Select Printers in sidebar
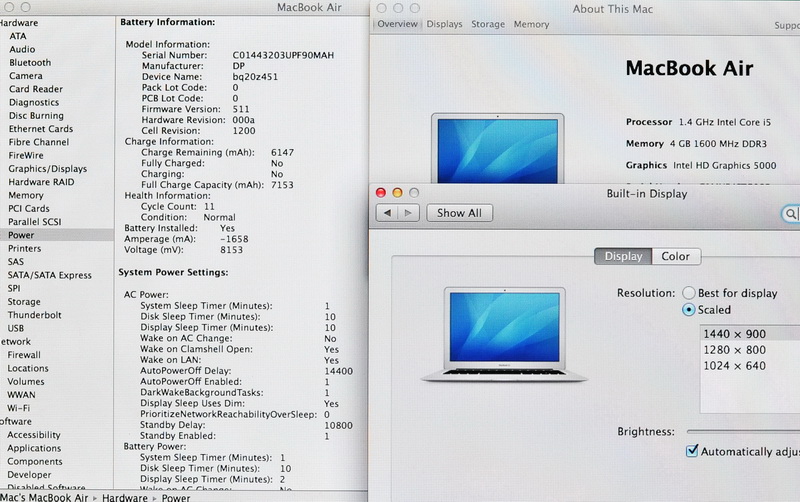The width and height of the screenshot is (800, 502). click(24, 248)
